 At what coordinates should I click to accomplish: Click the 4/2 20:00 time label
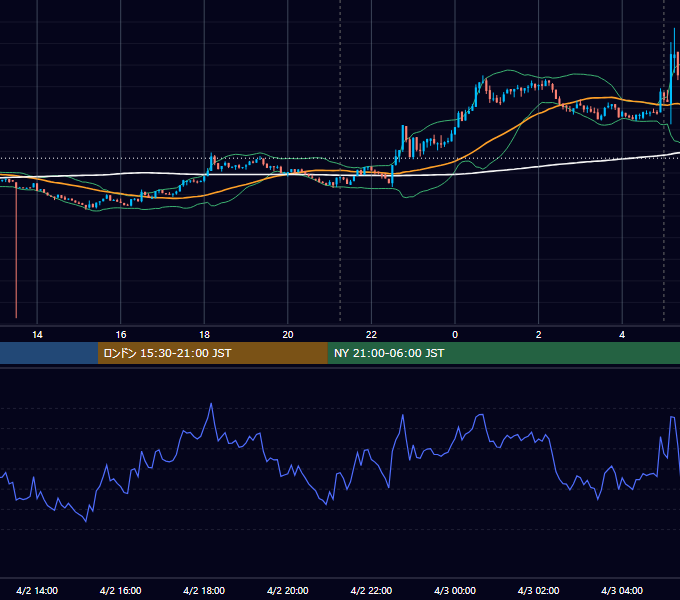pyautogui.click(x=288, y=590)
